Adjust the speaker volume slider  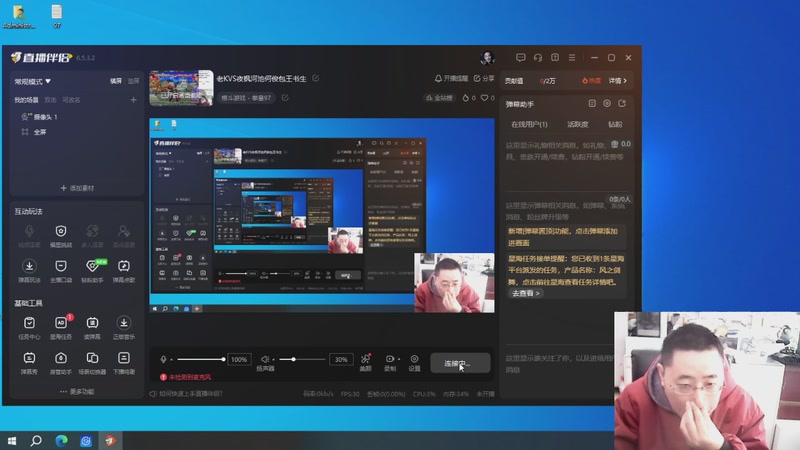302,360
